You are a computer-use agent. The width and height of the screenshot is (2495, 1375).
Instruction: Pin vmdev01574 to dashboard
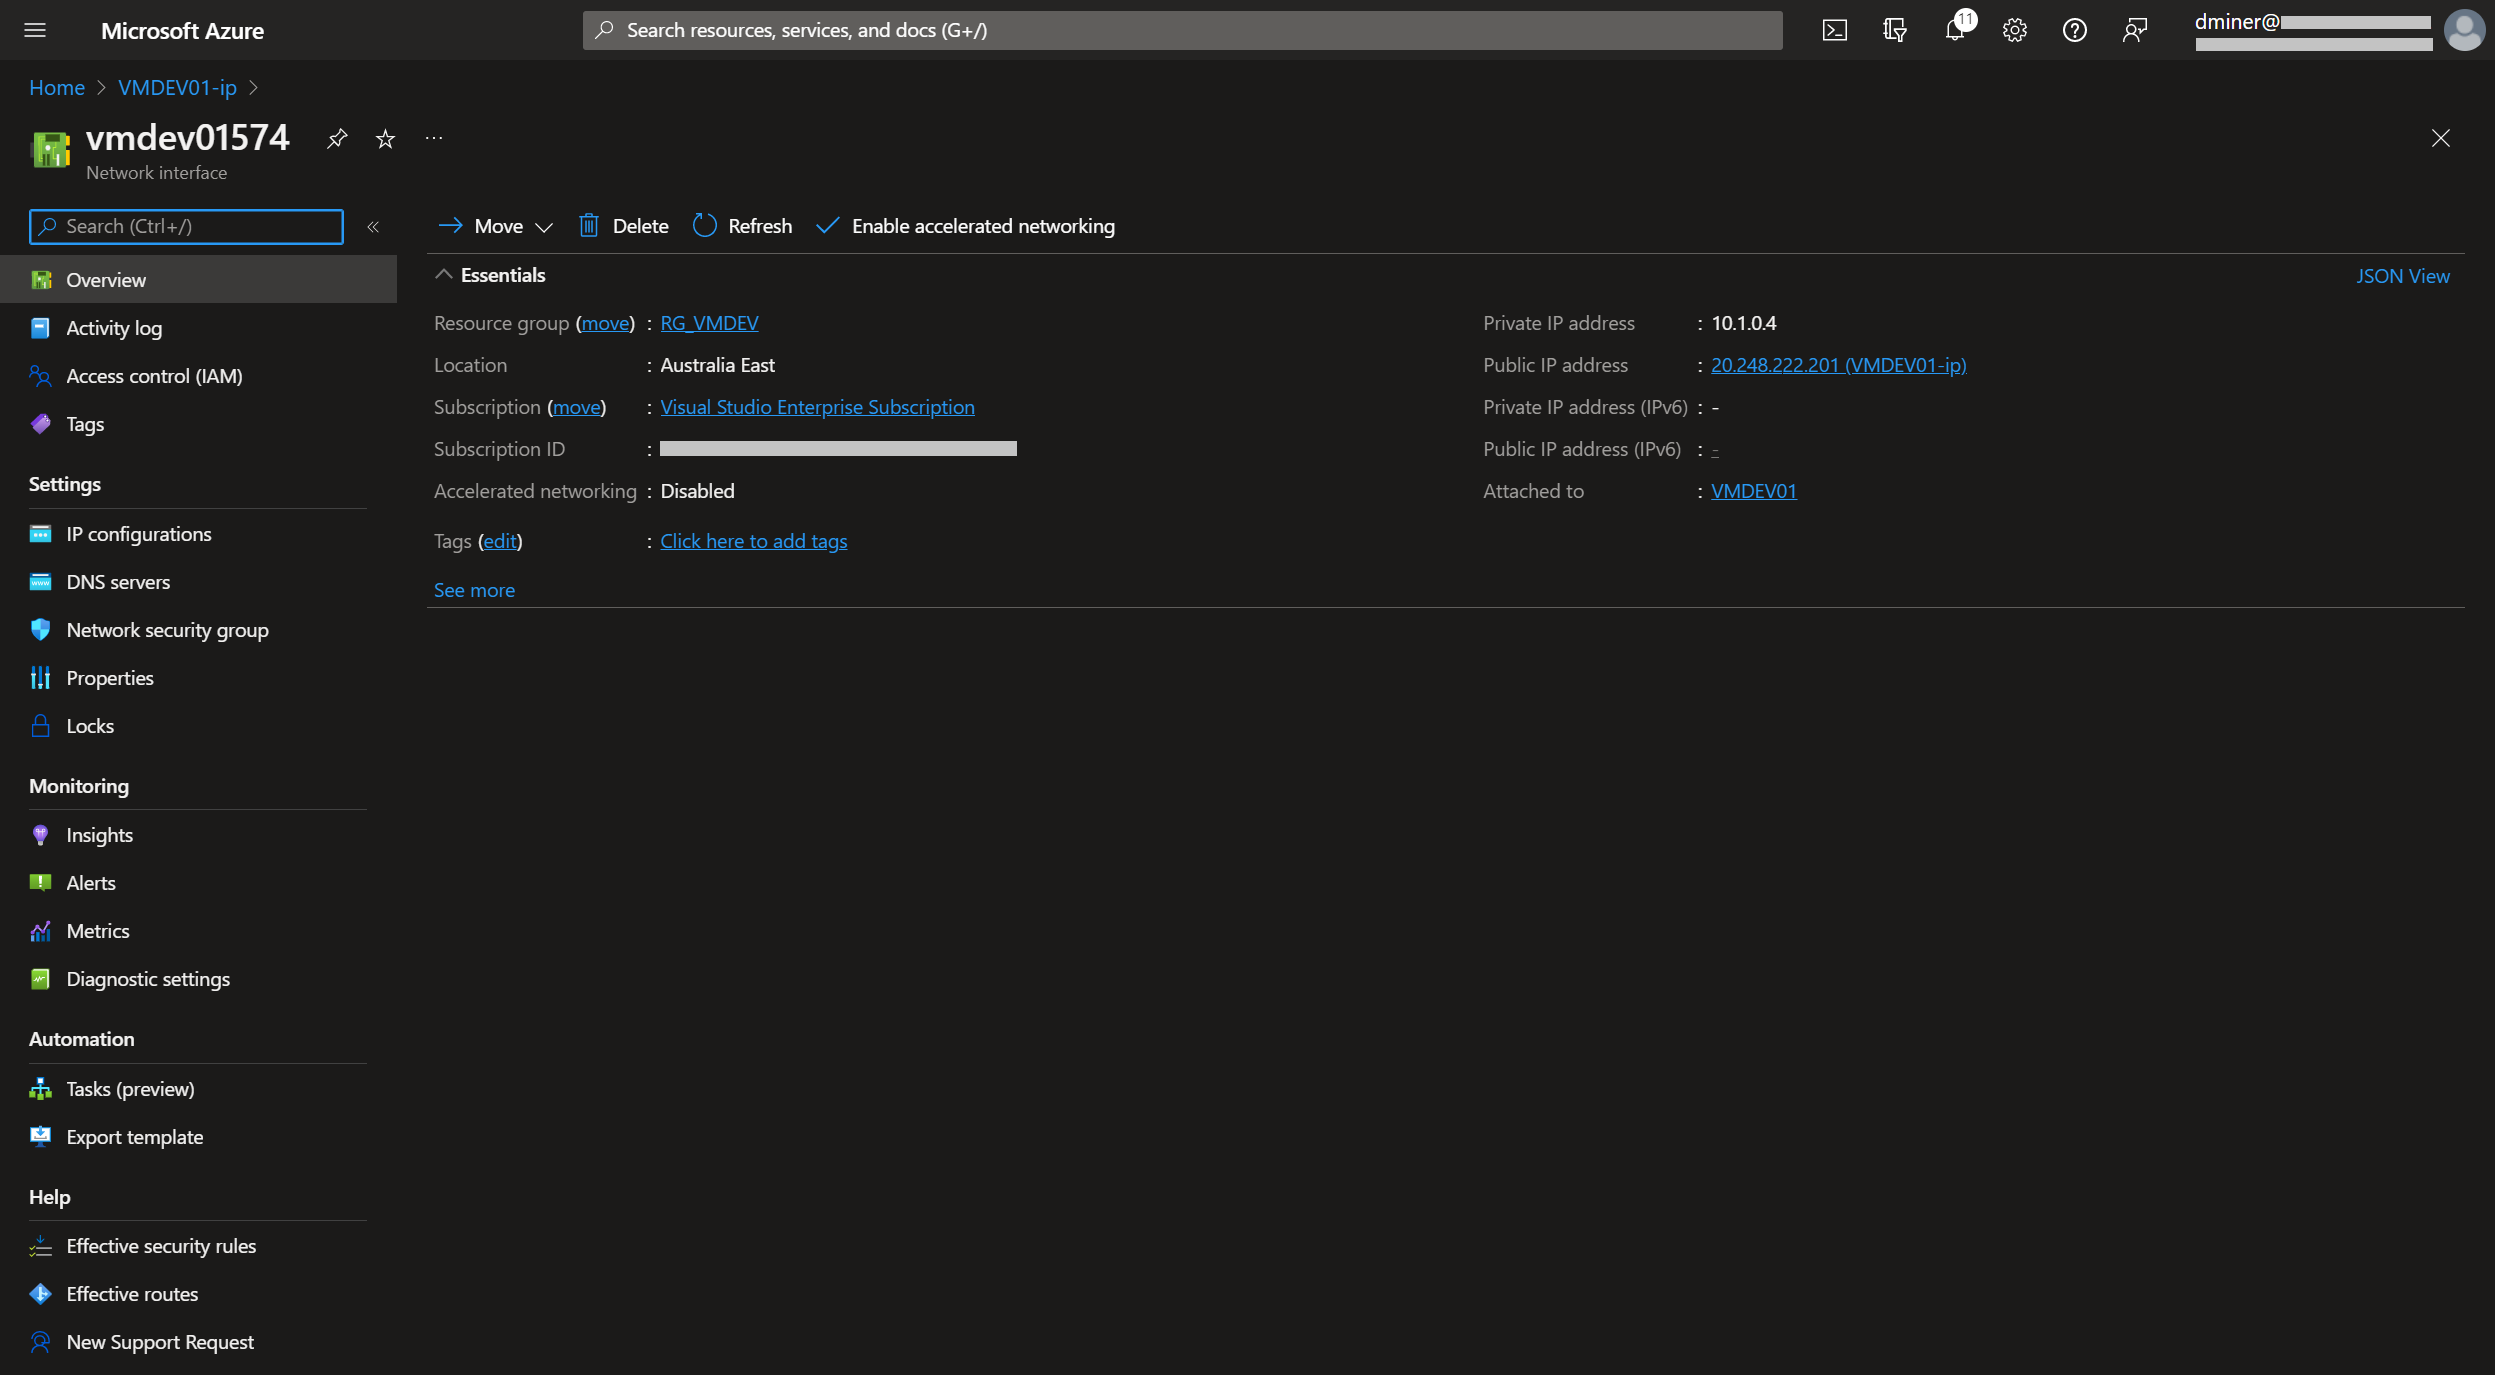click(337, 139)
